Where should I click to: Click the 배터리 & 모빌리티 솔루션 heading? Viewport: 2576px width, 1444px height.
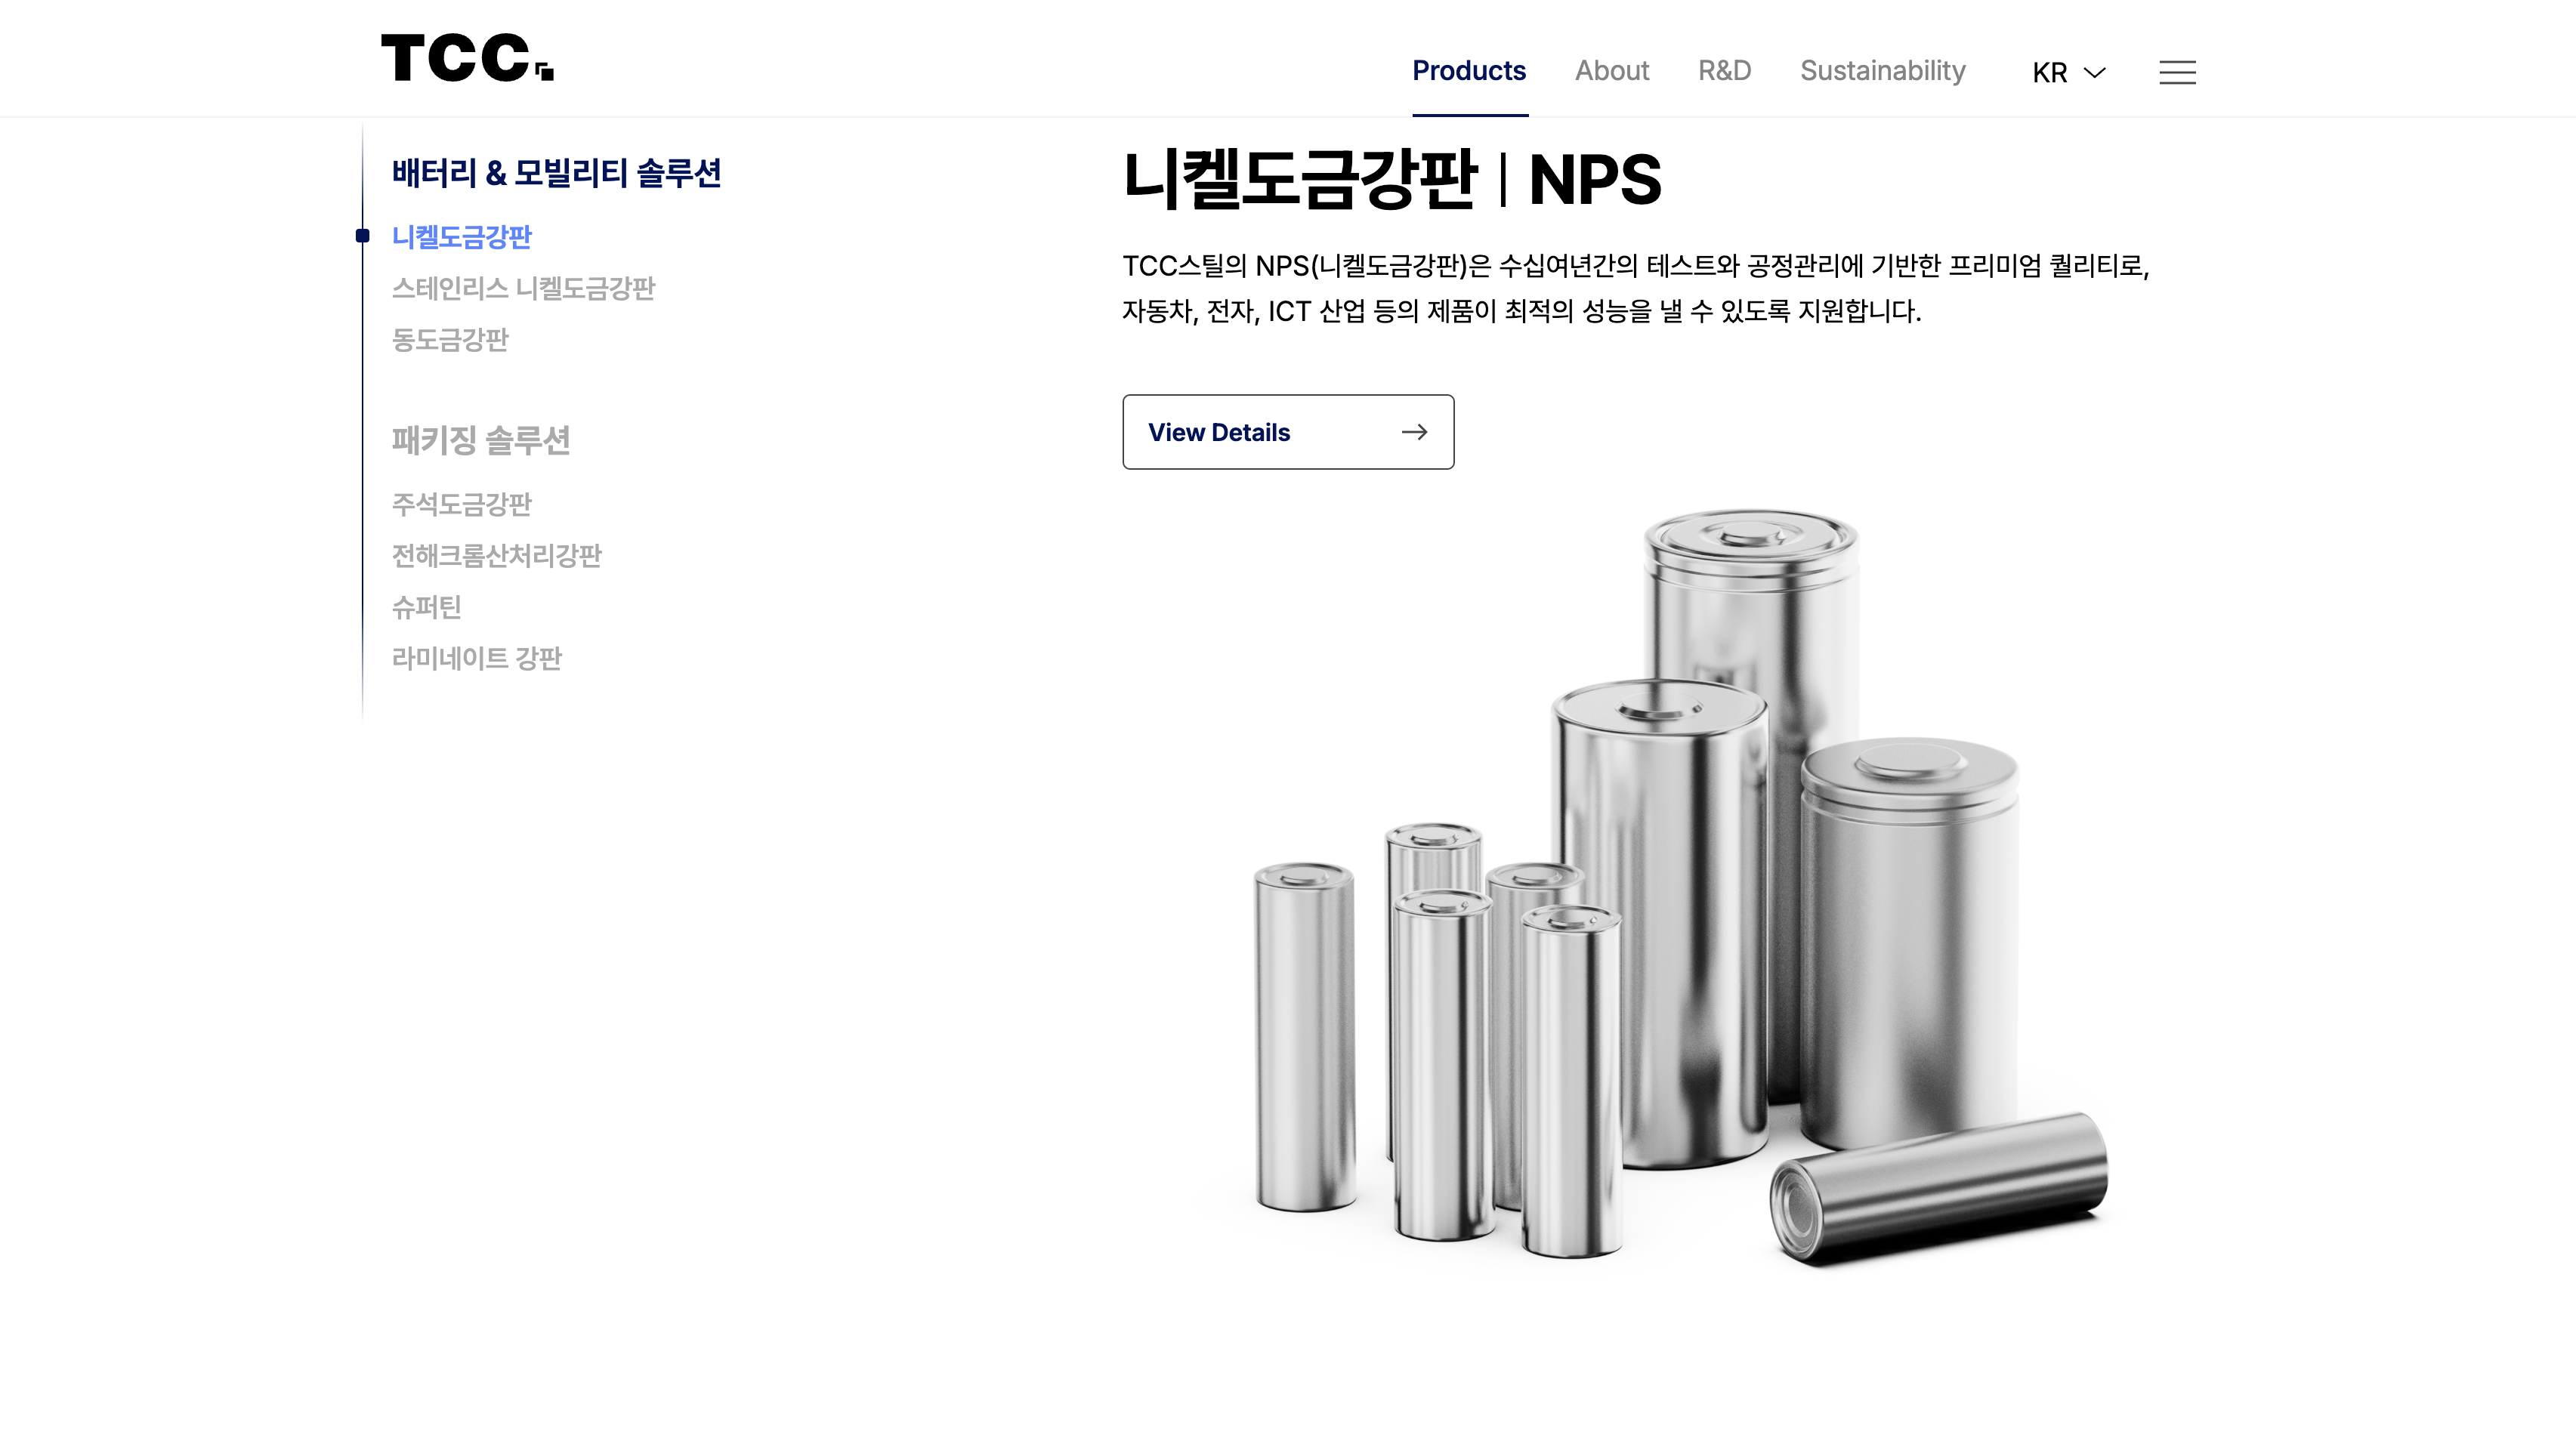[556, 173]
